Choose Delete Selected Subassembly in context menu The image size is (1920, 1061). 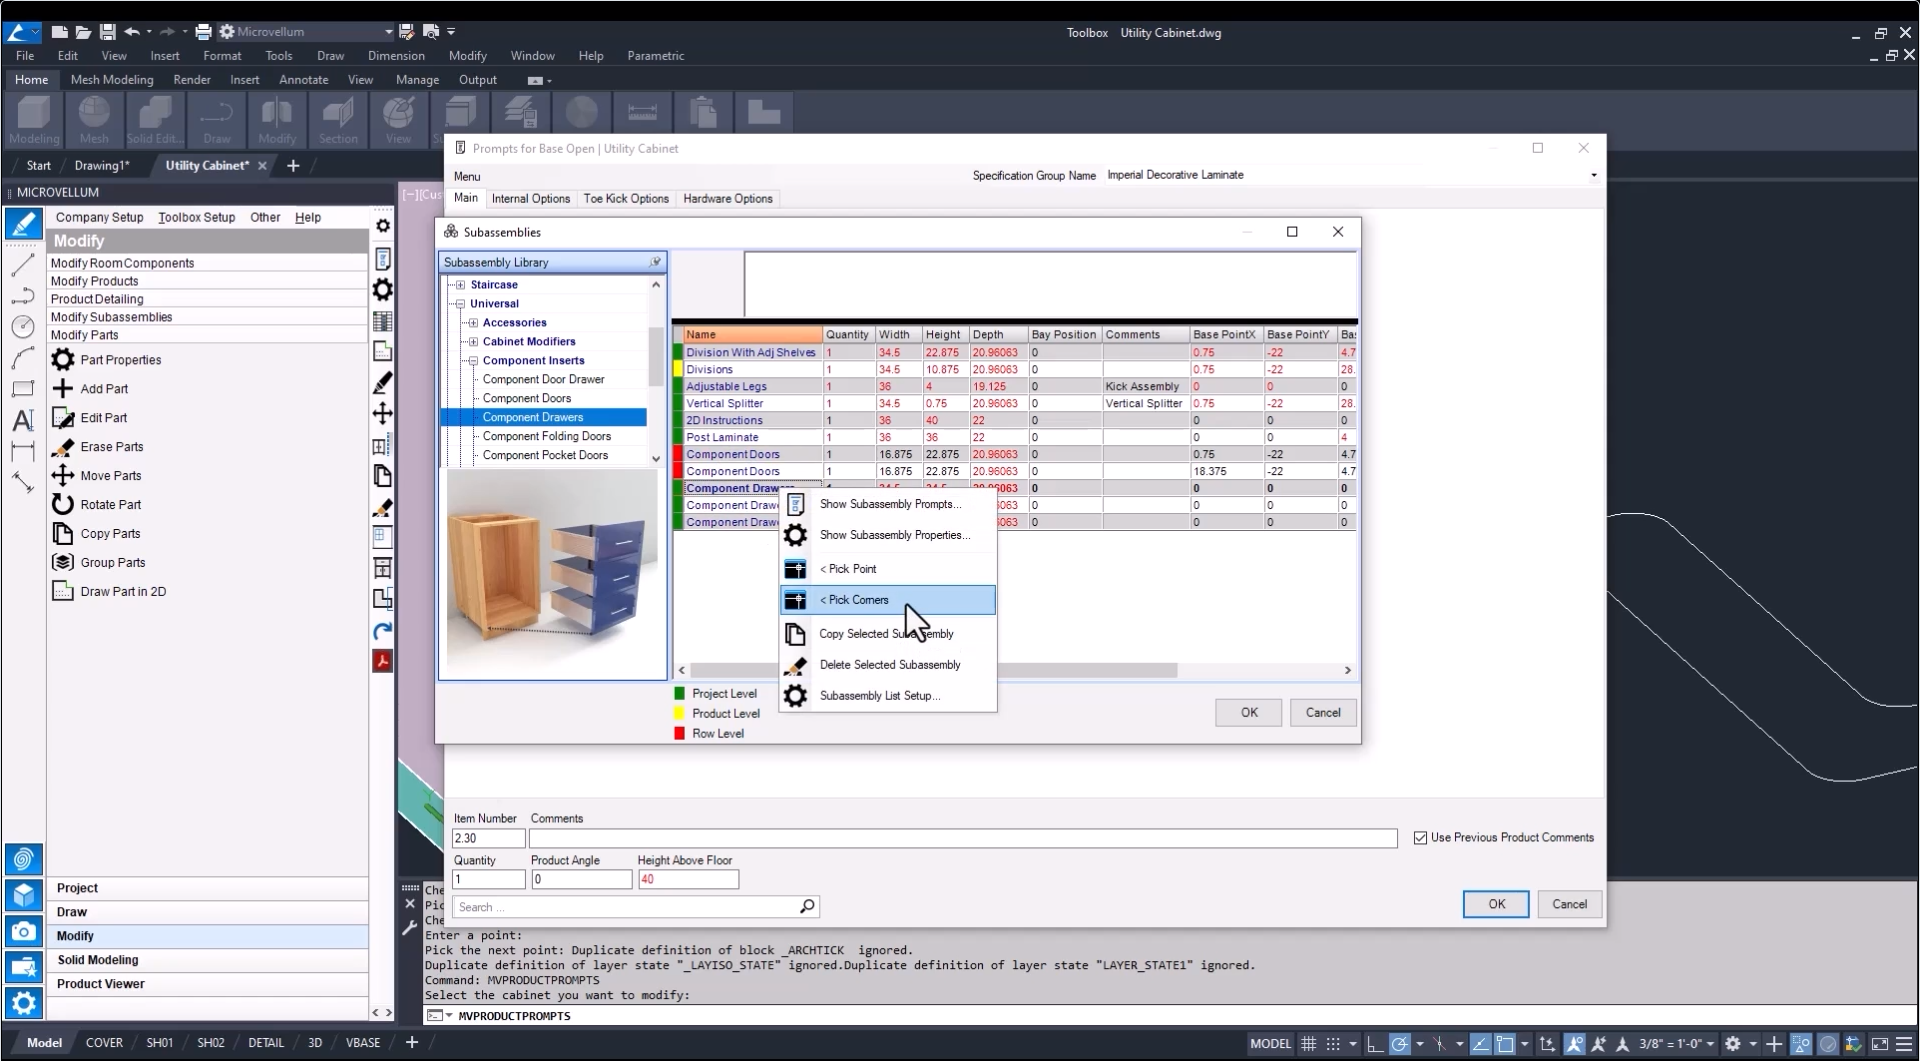tap(887, 665)
